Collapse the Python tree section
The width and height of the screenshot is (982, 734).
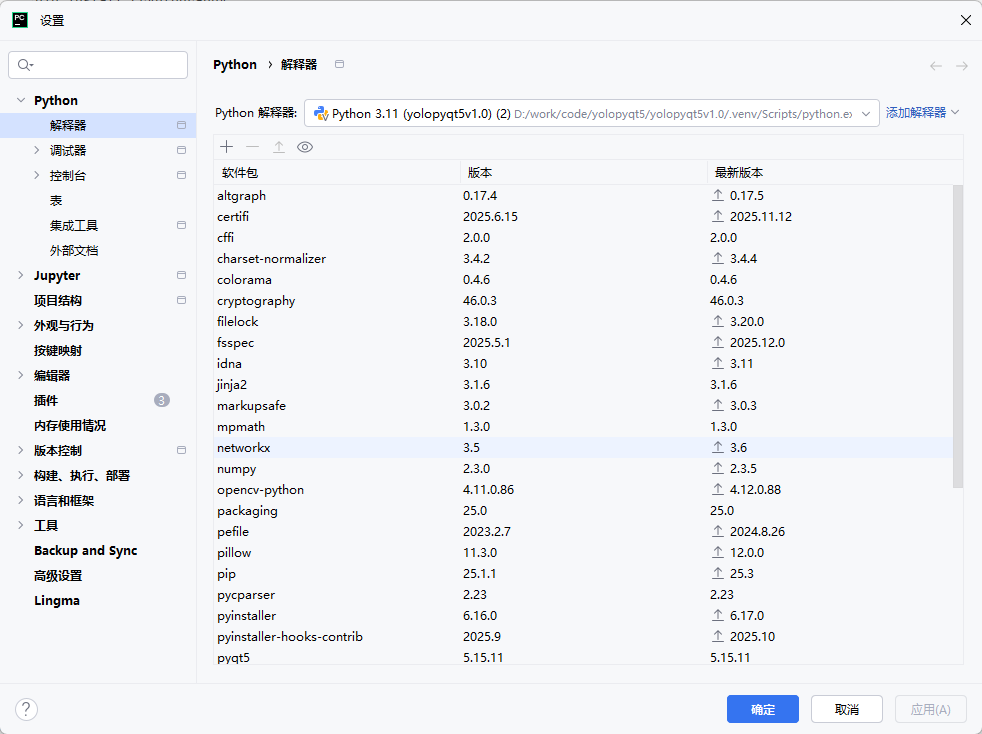pos(21,100)
